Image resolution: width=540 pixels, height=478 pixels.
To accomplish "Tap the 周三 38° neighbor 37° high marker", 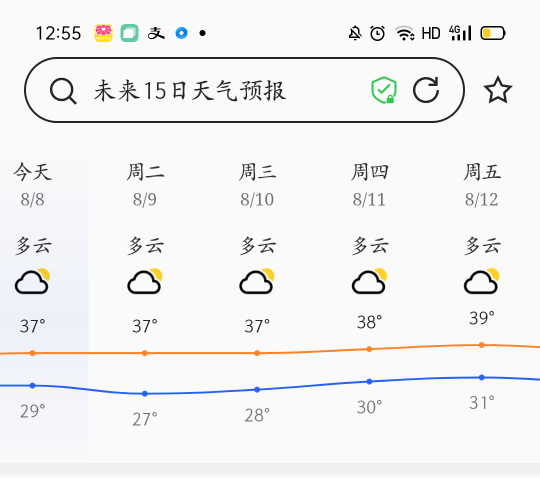I will (x=257, y=353).
